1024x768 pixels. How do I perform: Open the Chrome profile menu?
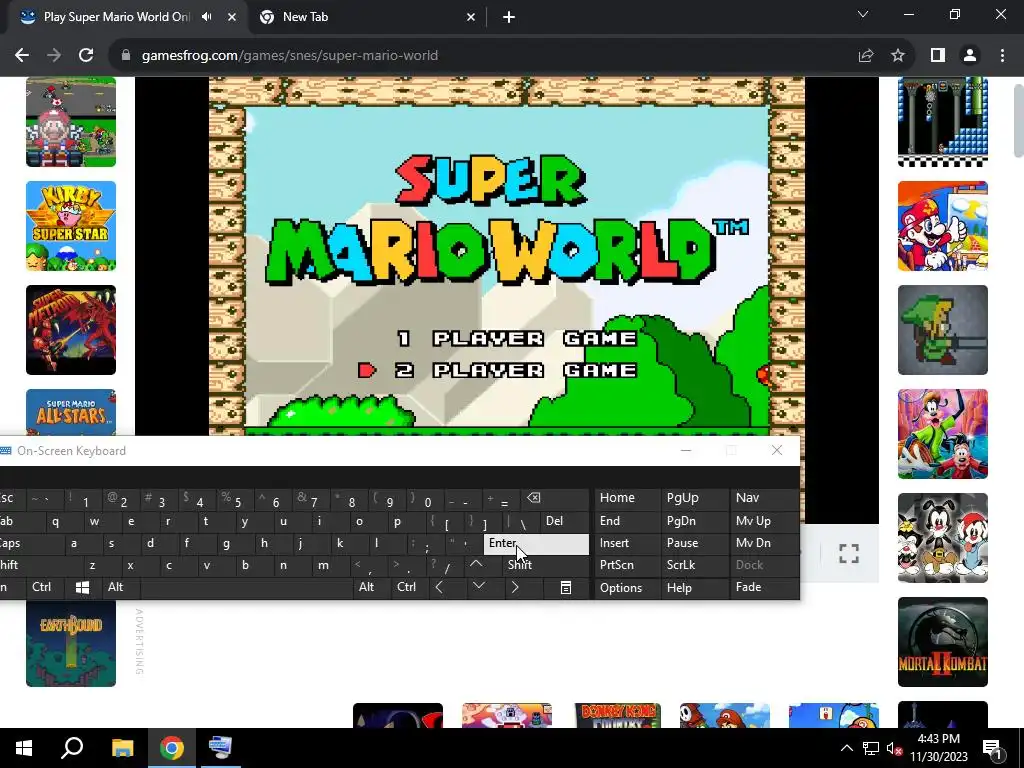(970, 56)
